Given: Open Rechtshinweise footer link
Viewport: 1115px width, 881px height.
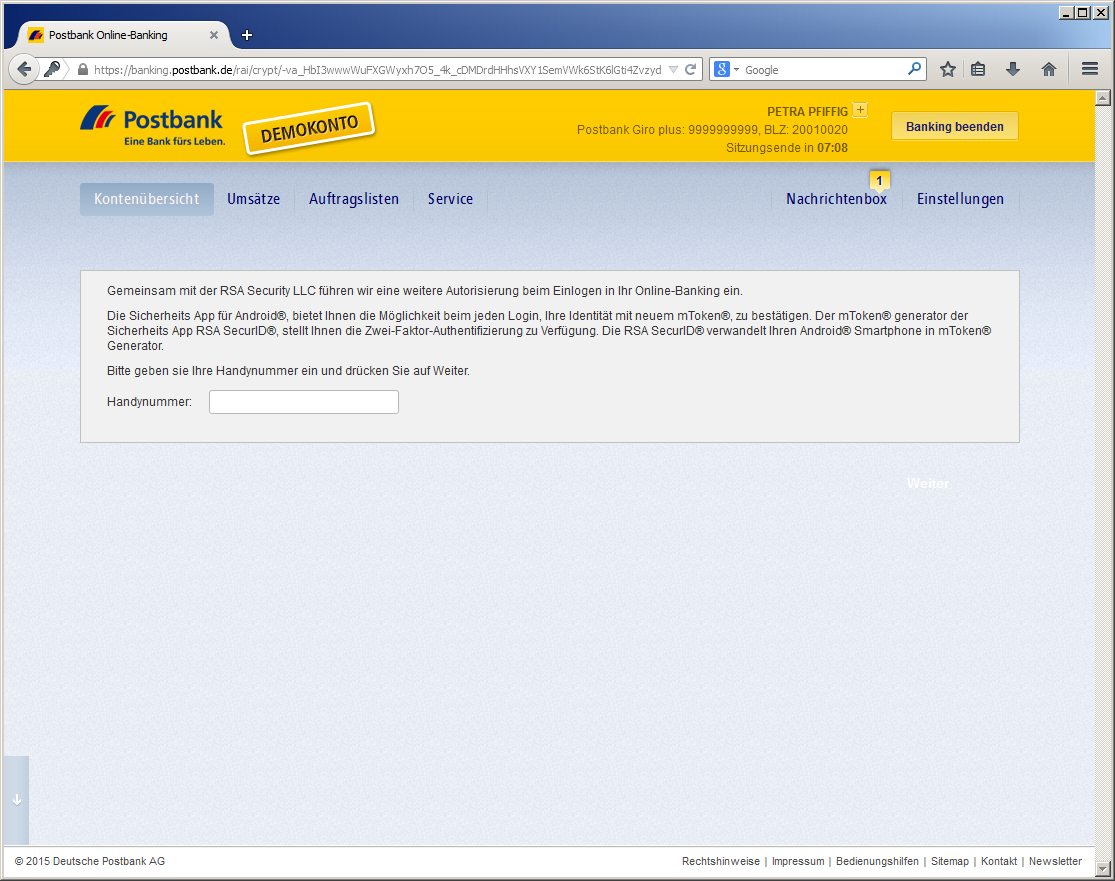Looking at the screenshot, I should tap(720, 861).
